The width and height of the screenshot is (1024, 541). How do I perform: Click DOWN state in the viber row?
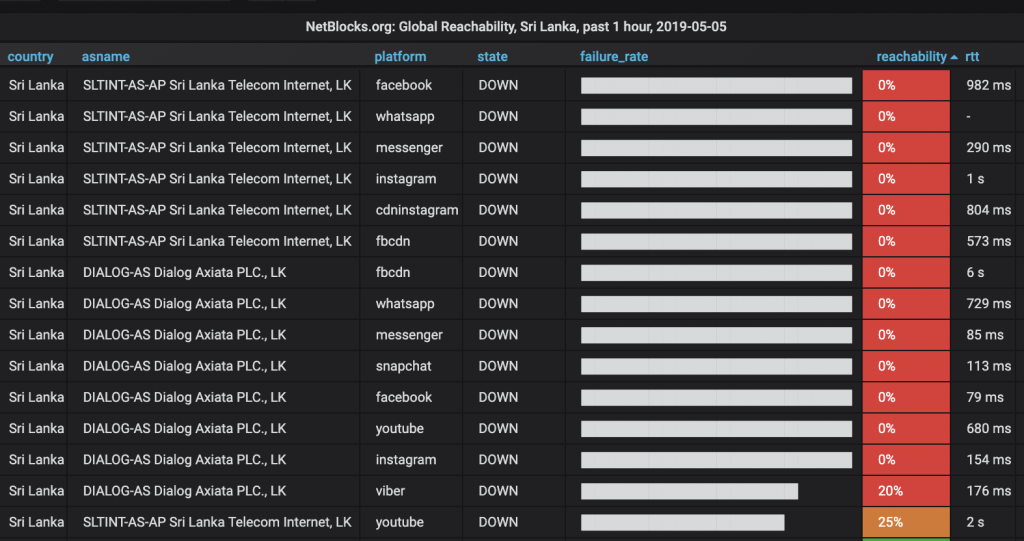click(498, 491)
